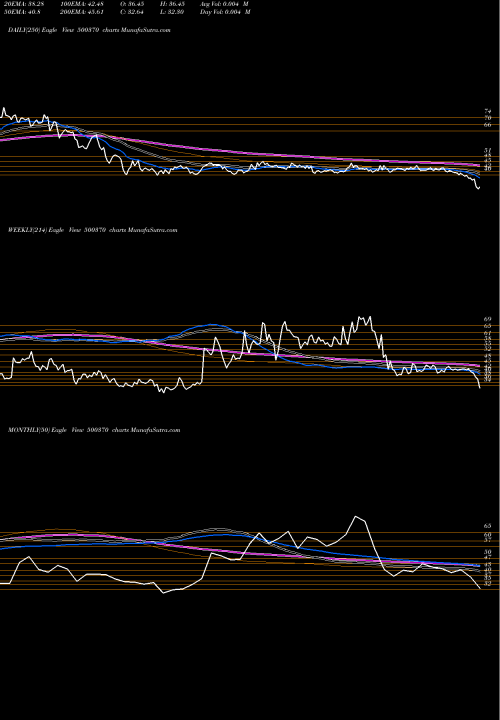The width and height of the screenshot is (500, 720).
Task: Select the 50EMA value readout
Action: (x=20, y=12)
